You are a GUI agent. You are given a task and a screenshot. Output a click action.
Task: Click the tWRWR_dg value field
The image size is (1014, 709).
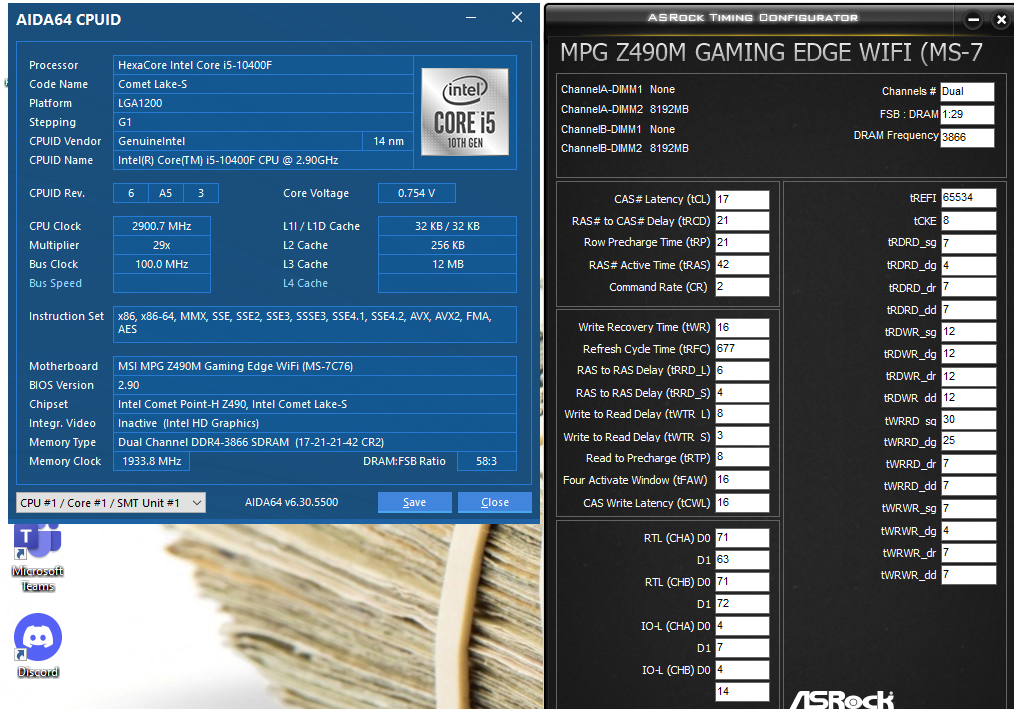pyautogui.click(x=968, y=531)
